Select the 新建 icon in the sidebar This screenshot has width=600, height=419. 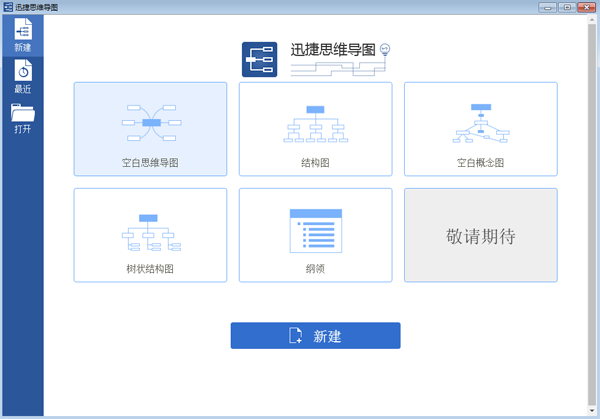tap(22, 31)
